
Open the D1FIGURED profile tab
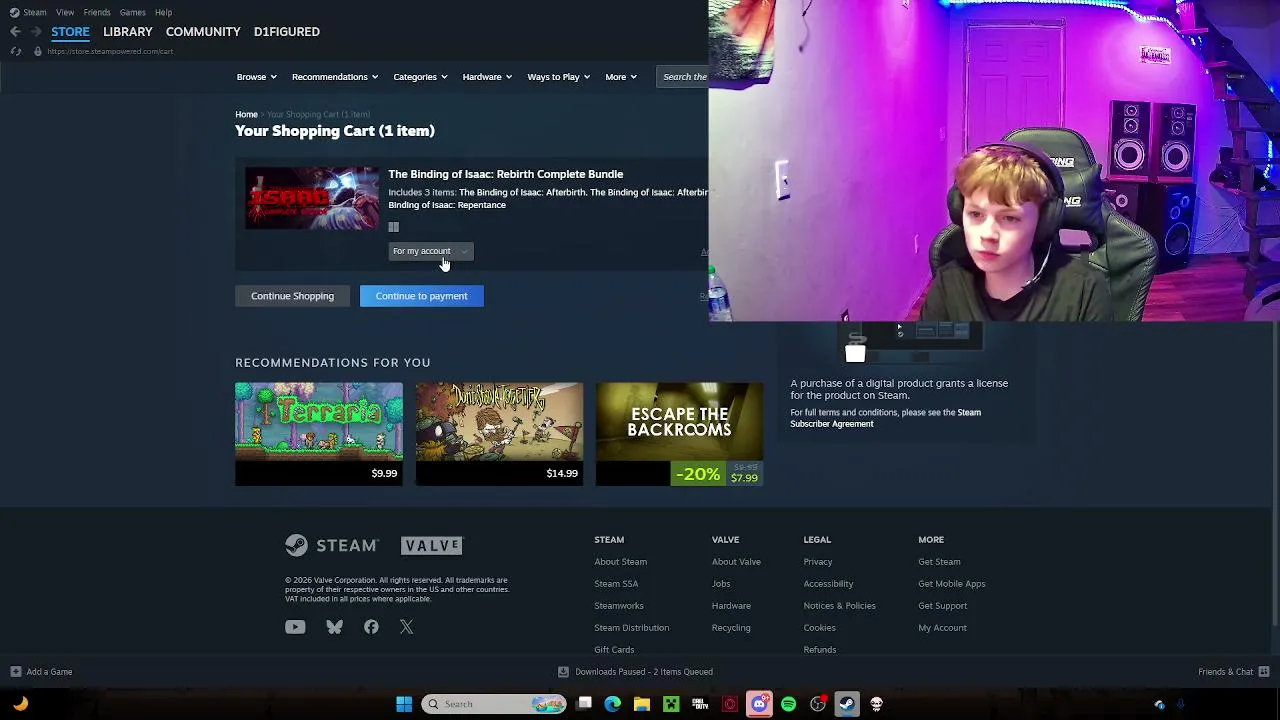(x=287, y=32)
